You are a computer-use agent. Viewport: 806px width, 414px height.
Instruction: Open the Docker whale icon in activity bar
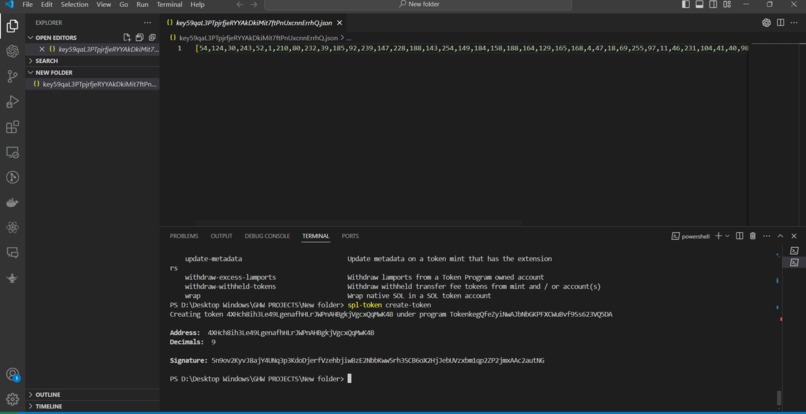click(x=12, y=203)
